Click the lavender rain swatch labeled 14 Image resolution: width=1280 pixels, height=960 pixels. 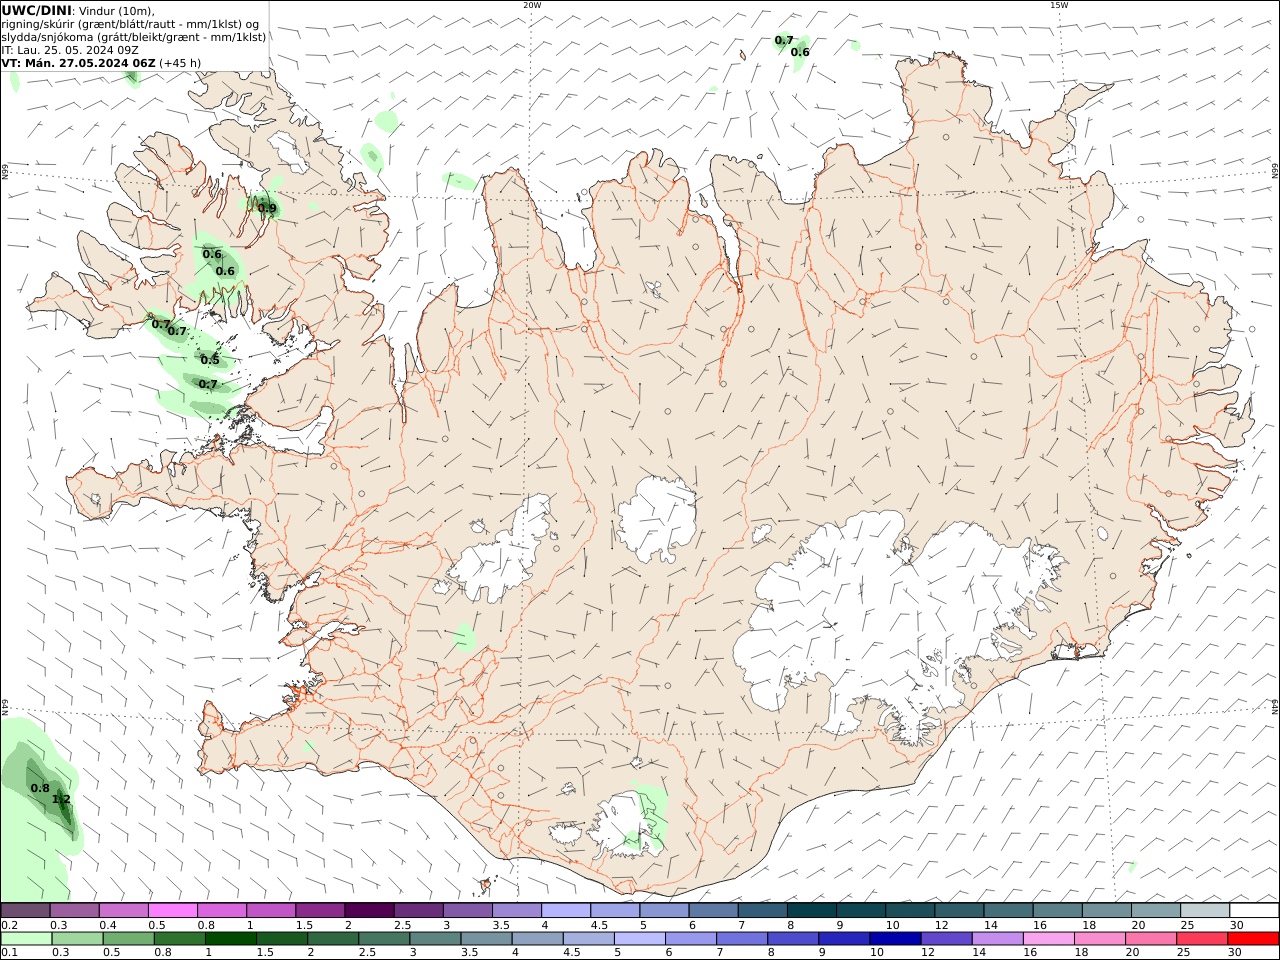pos(997,938)
